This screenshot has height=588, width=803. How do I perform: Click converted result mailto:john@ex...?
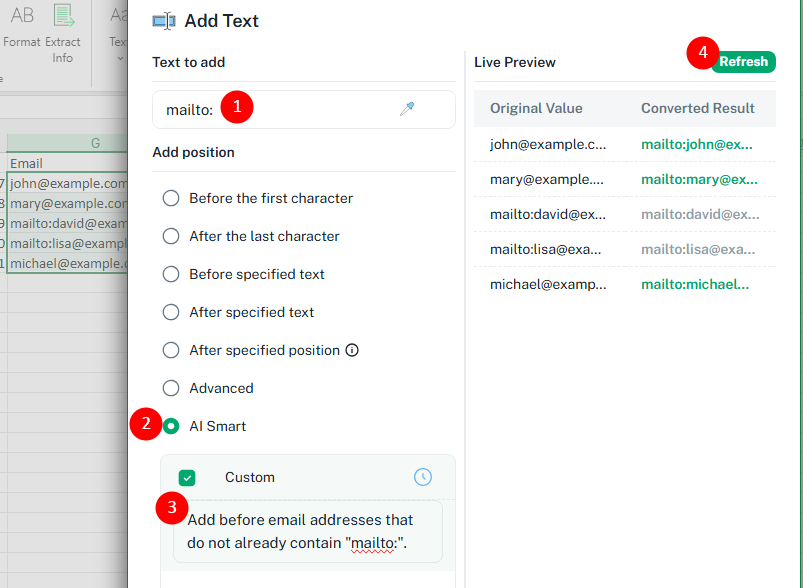click(697, 144)
